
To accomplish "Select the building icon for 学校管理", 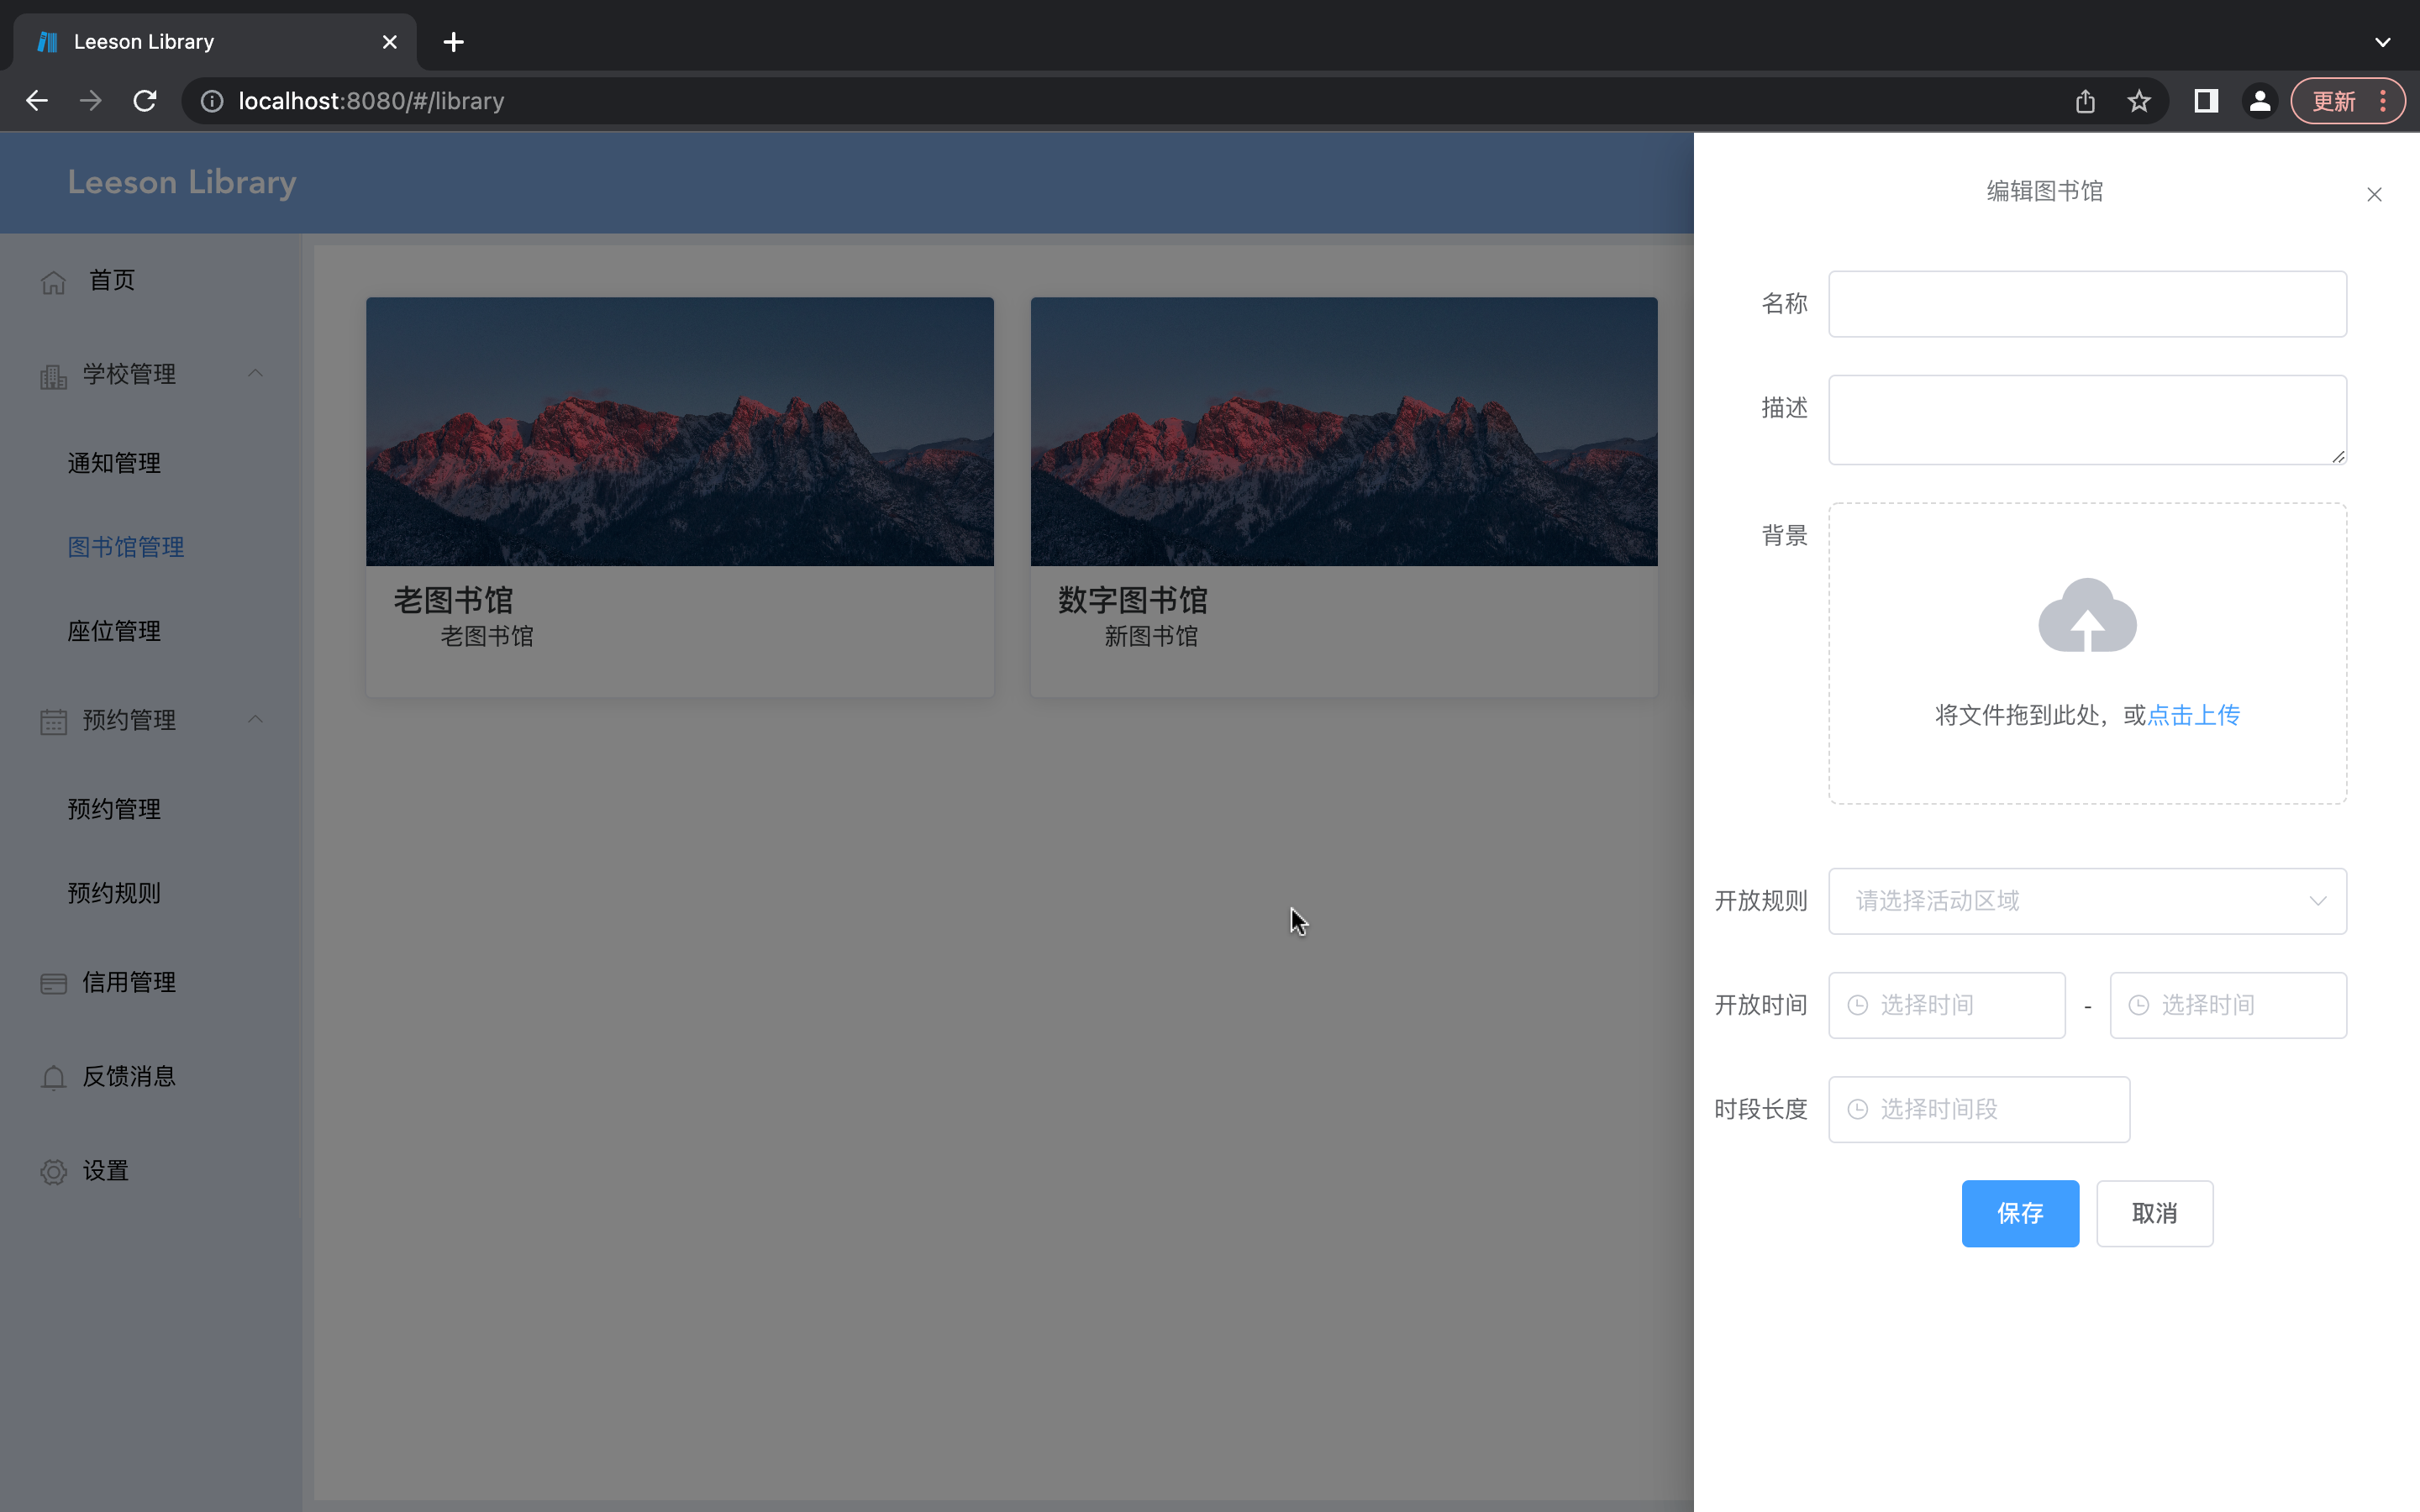I will click(x=53, y=375).
